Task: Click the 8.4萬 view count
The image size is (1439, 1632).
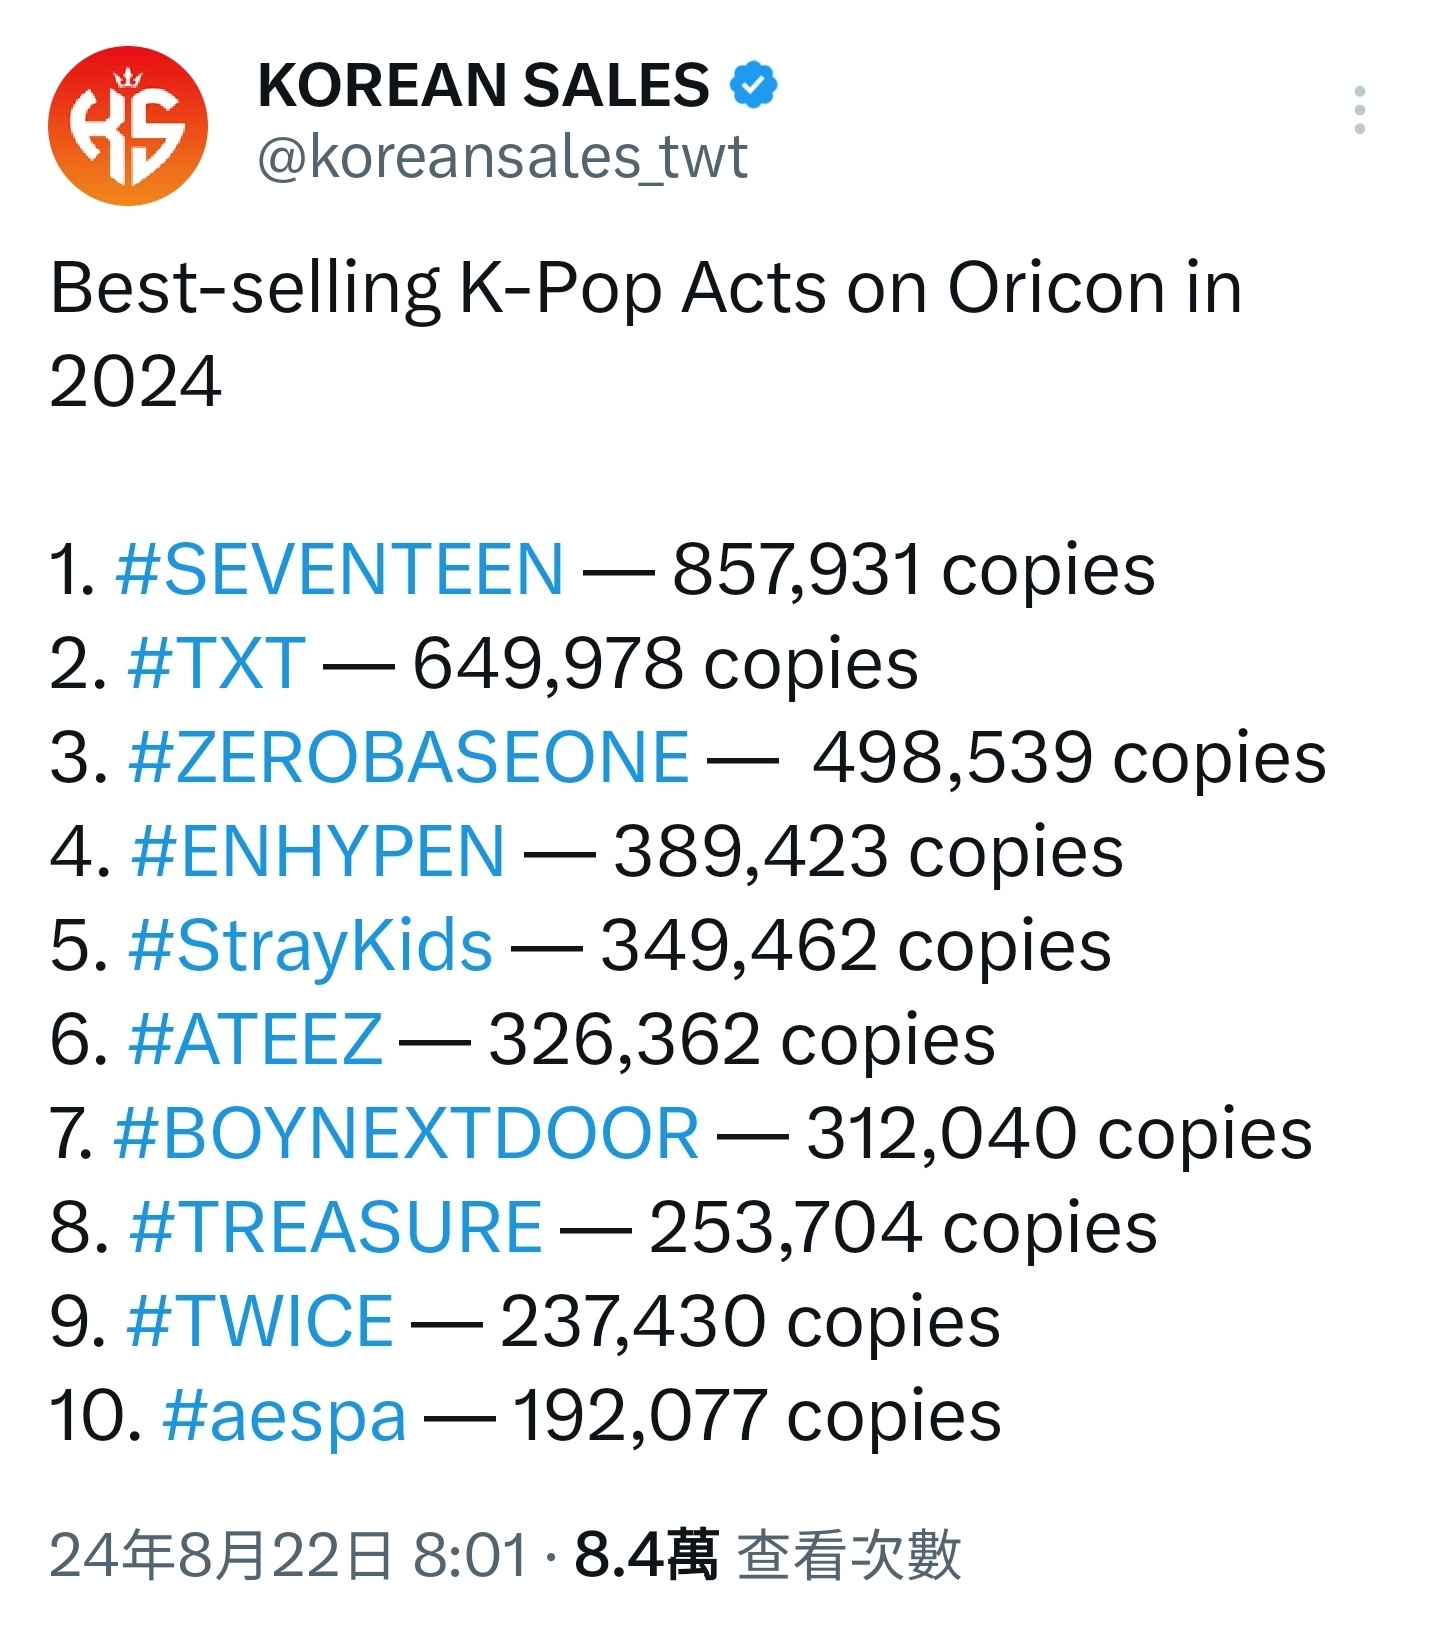Action: pyautogui.click(x=646, y=1556)
